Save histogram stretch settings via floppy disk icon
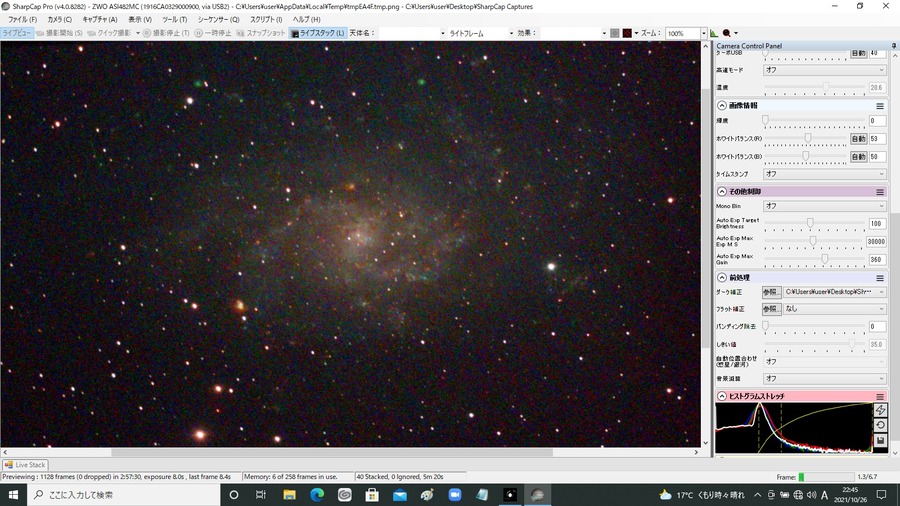The image size is (900, 506). (880, 441)
